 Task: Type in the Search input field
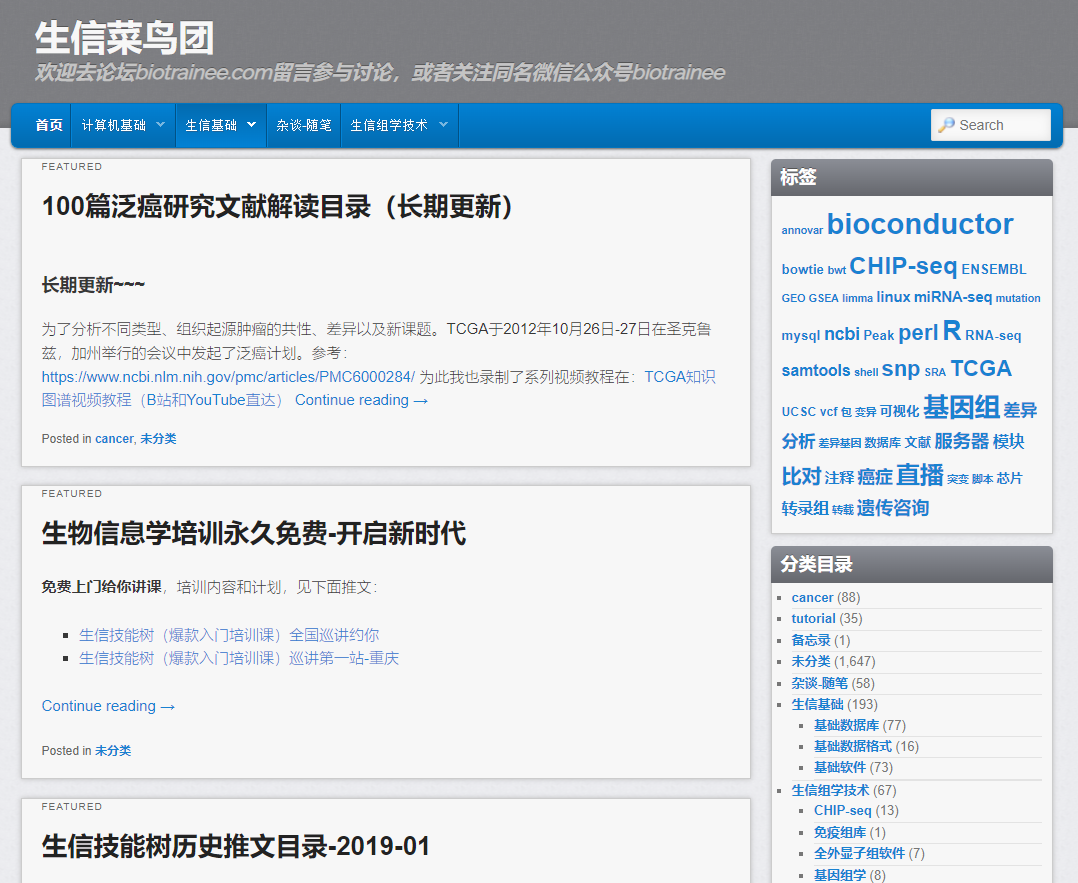pos(1000,125)
